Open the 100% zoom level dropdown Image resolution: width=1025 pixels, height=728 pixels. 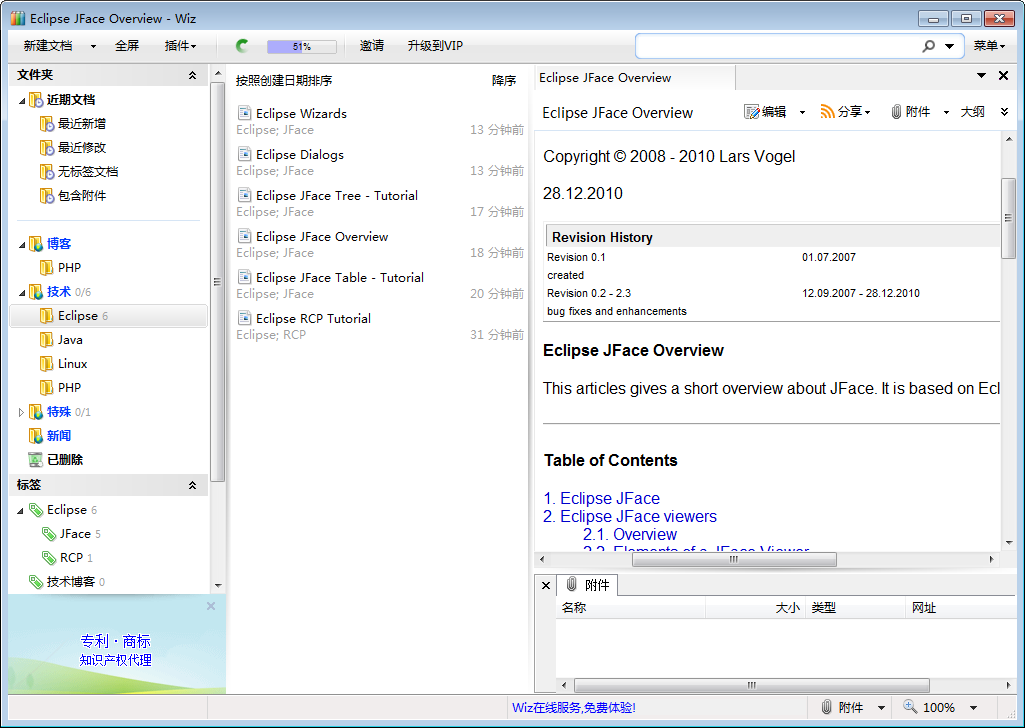coord(973,708)
